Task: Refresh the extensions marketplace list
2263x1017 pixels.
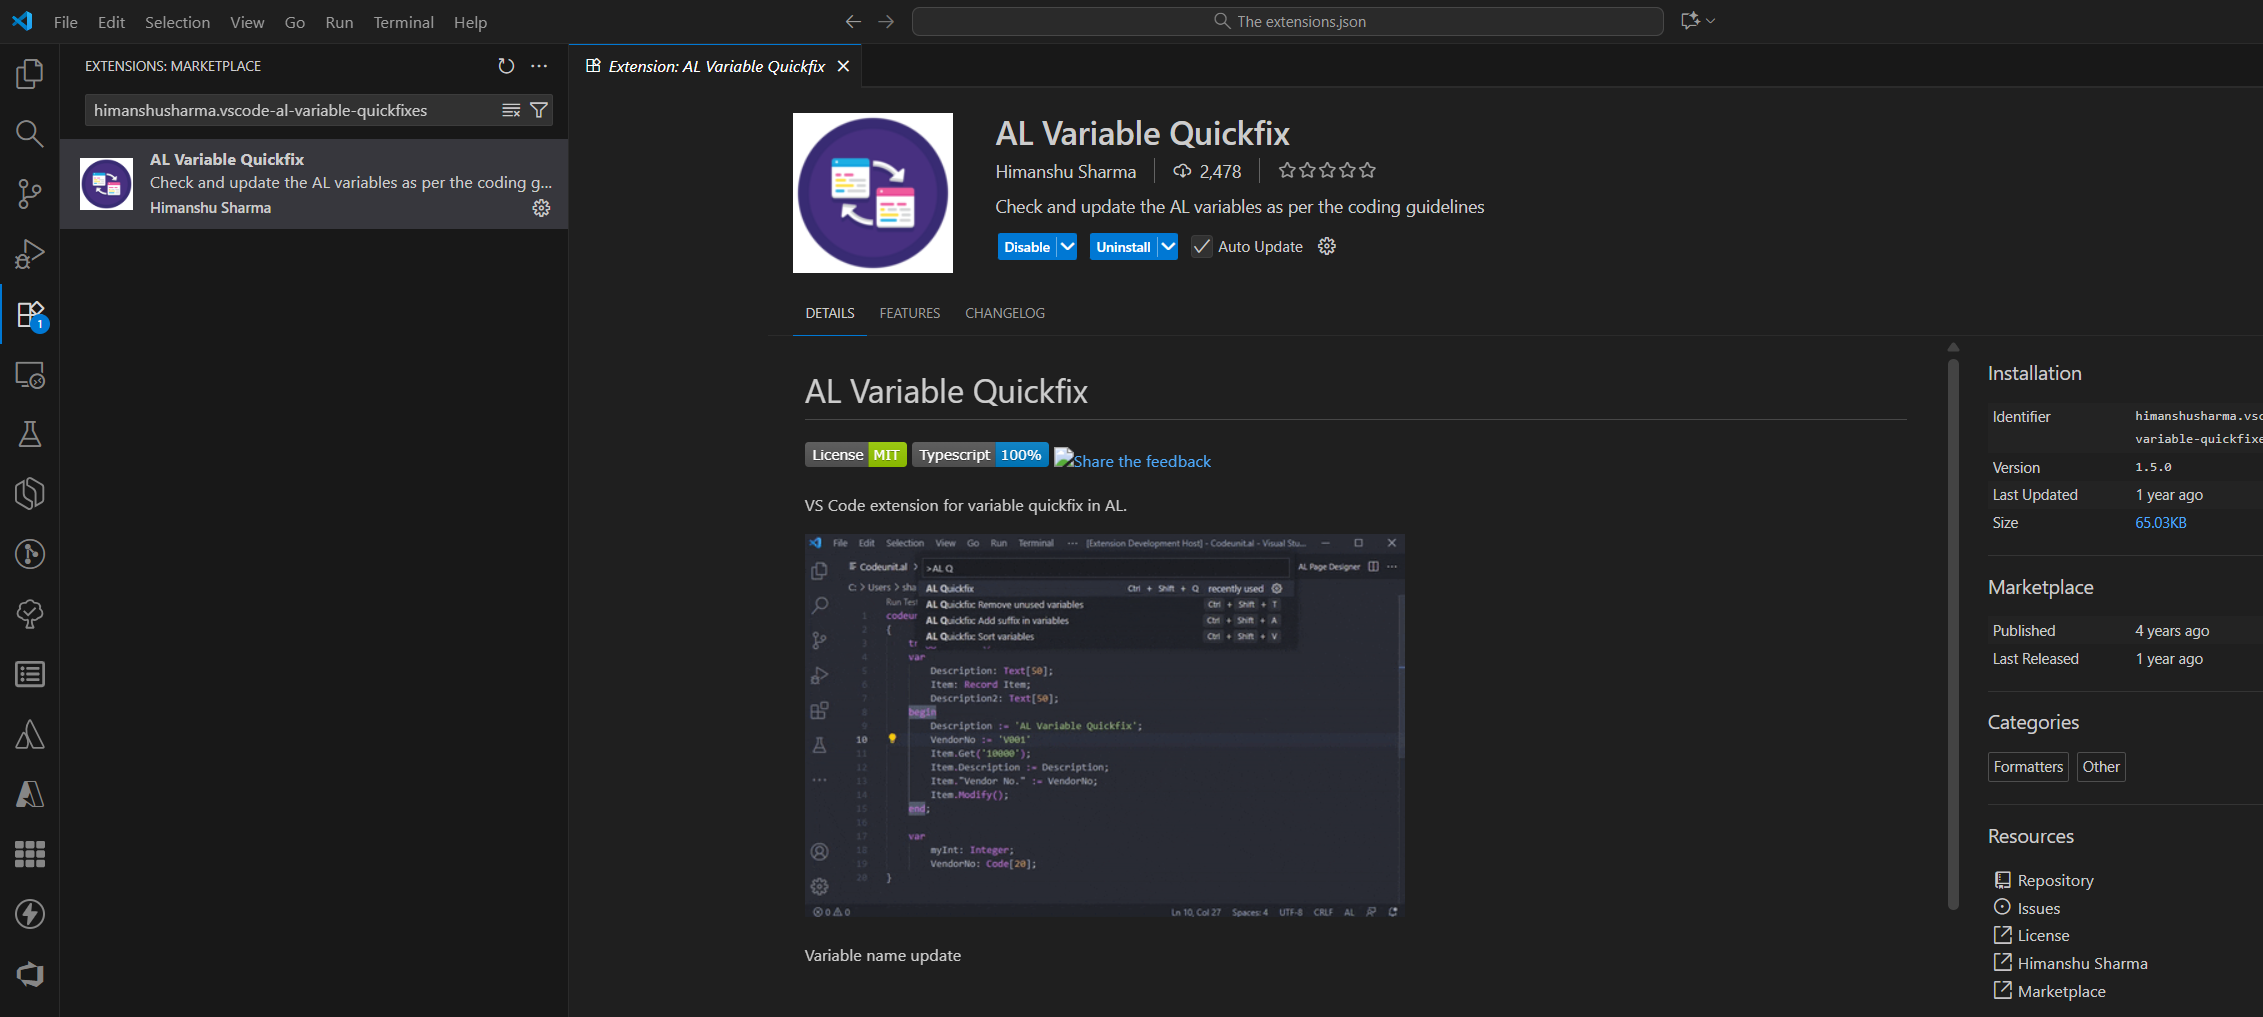Action: (x=506, y=66)
